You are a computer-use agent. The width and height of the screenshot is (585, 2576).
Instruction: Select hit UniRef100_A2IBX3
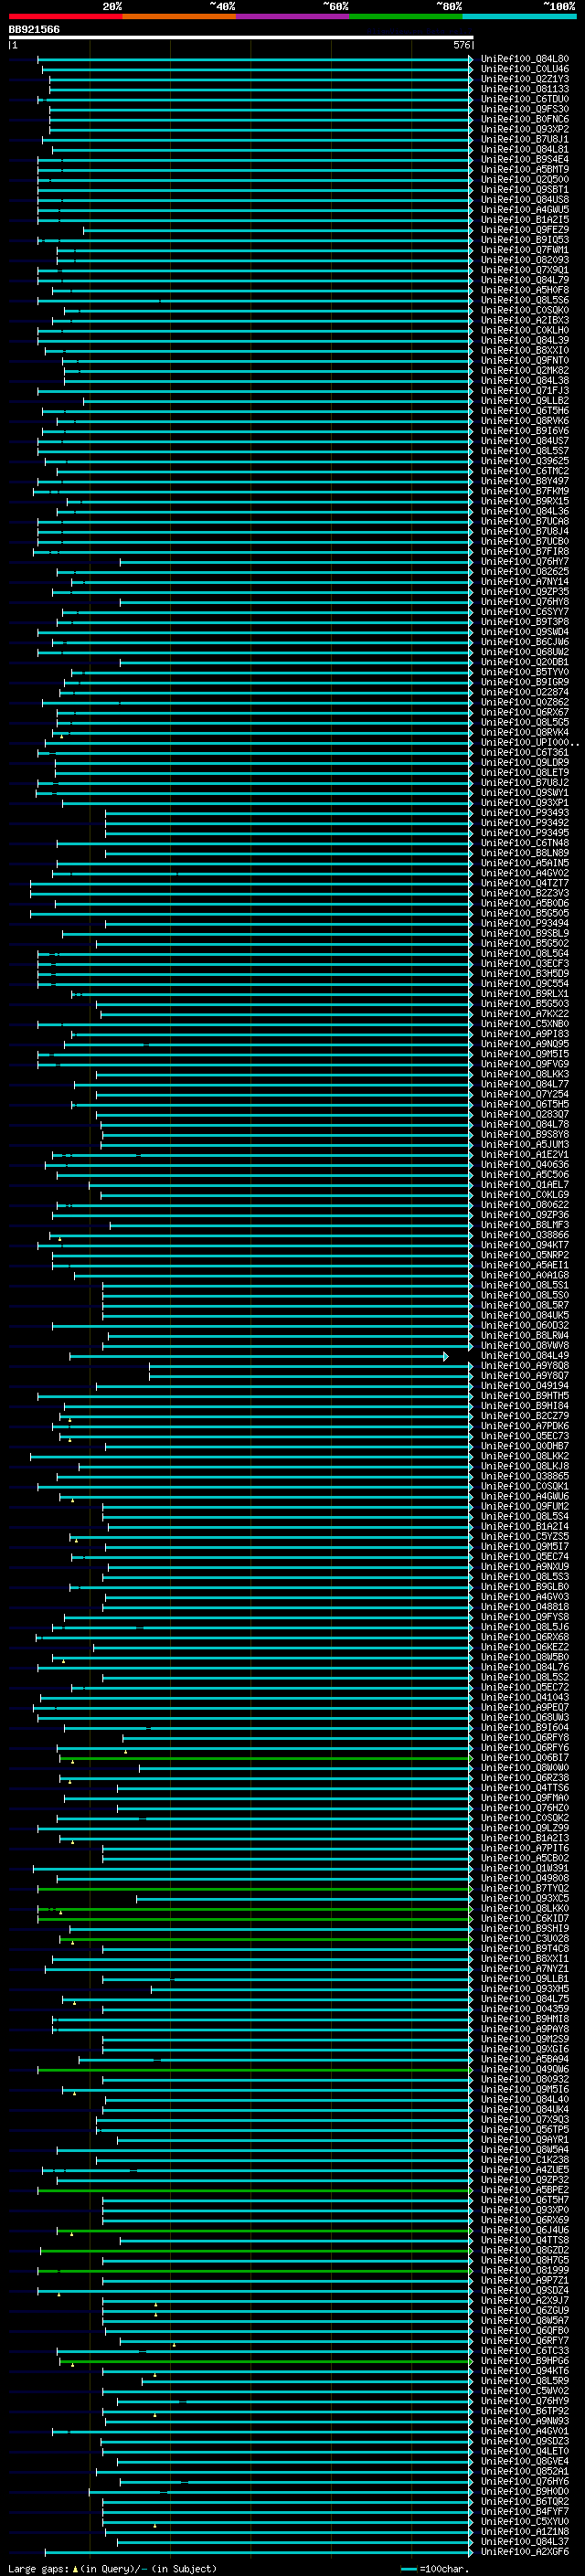point(525,320)
